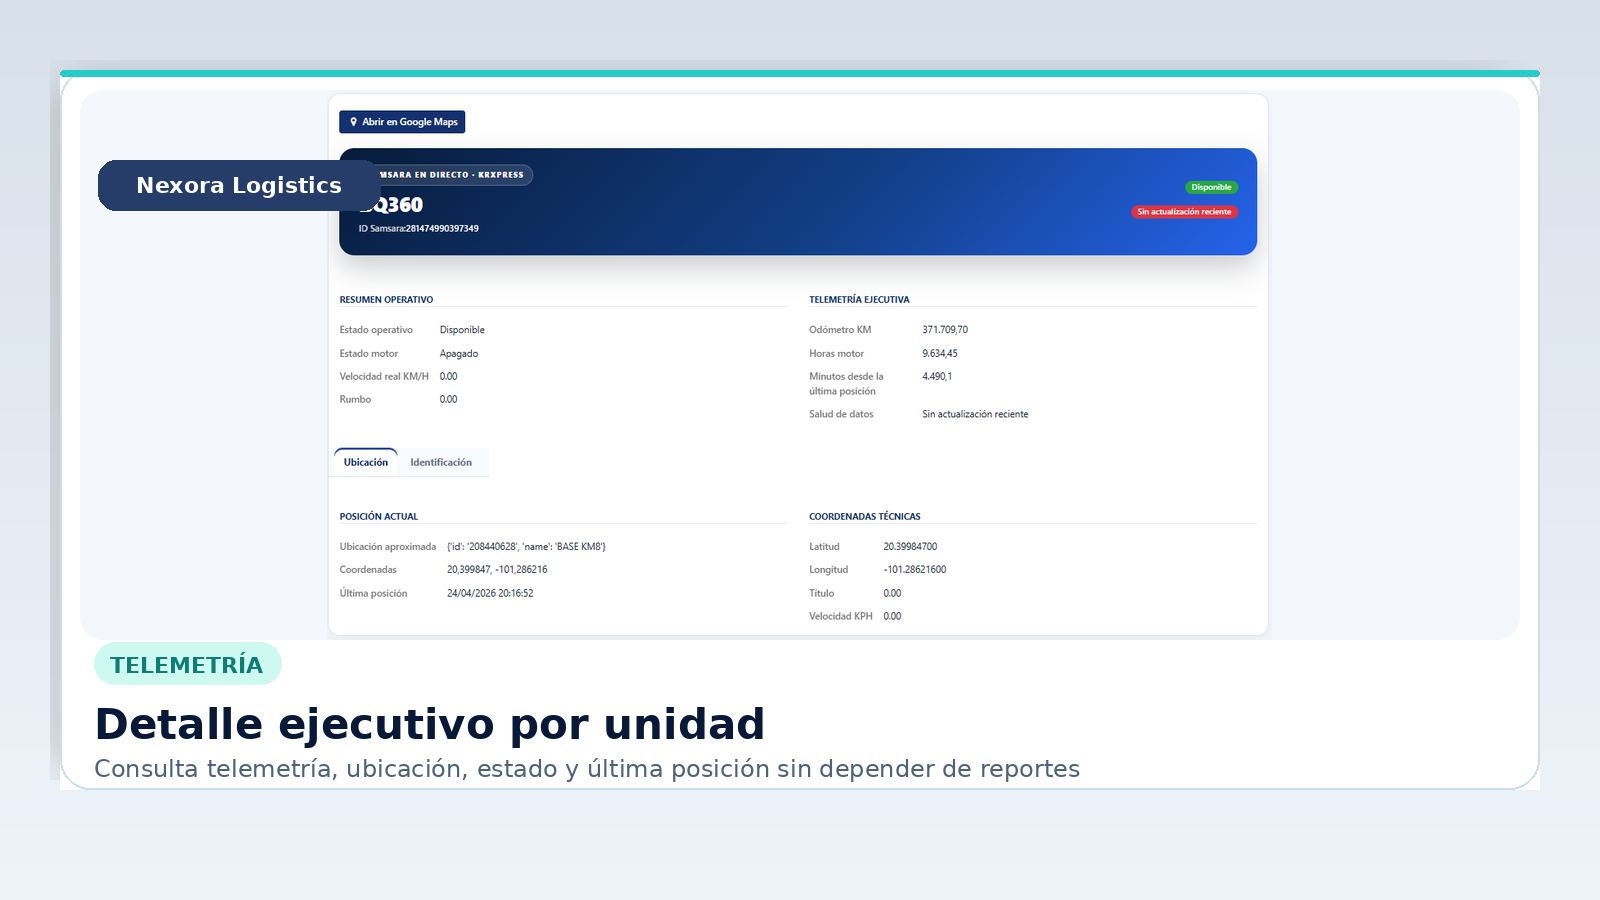
Task: Click the 'Nexora Logistics' label
Action: (239, 185)
